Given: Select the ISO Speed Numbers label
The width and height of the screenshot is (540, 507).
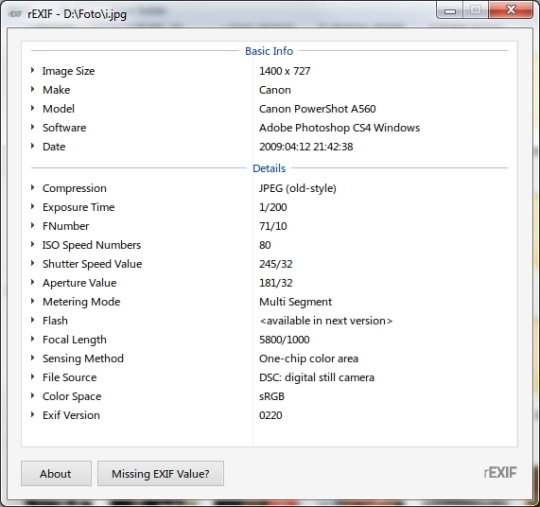Looking at the screenshot, I should click(91, 246).
